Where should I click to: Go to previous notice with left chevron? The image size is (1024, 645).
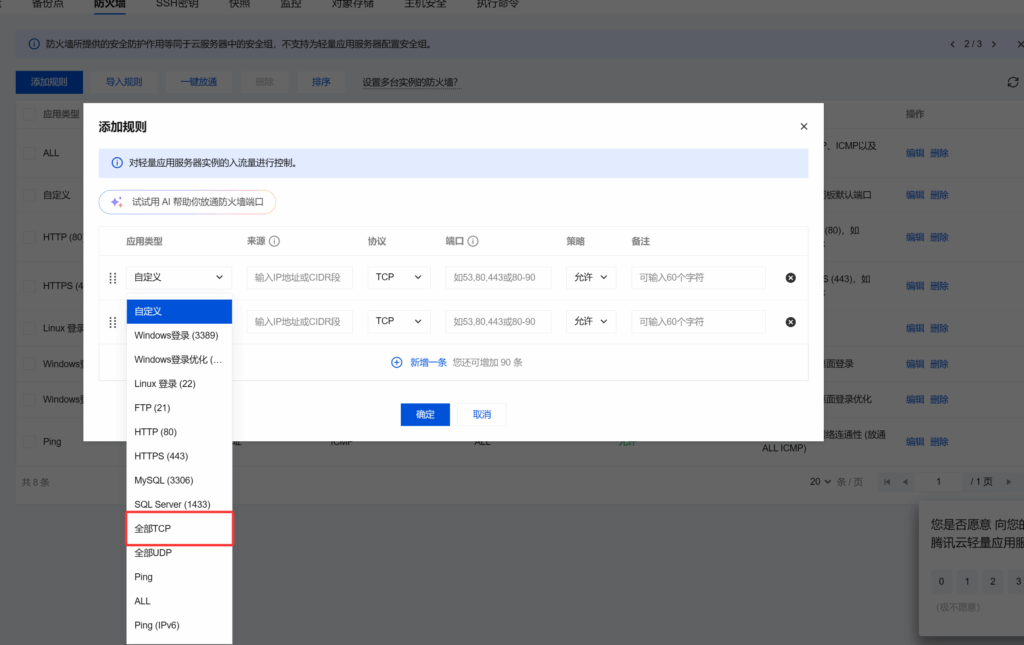click(952, 44)
